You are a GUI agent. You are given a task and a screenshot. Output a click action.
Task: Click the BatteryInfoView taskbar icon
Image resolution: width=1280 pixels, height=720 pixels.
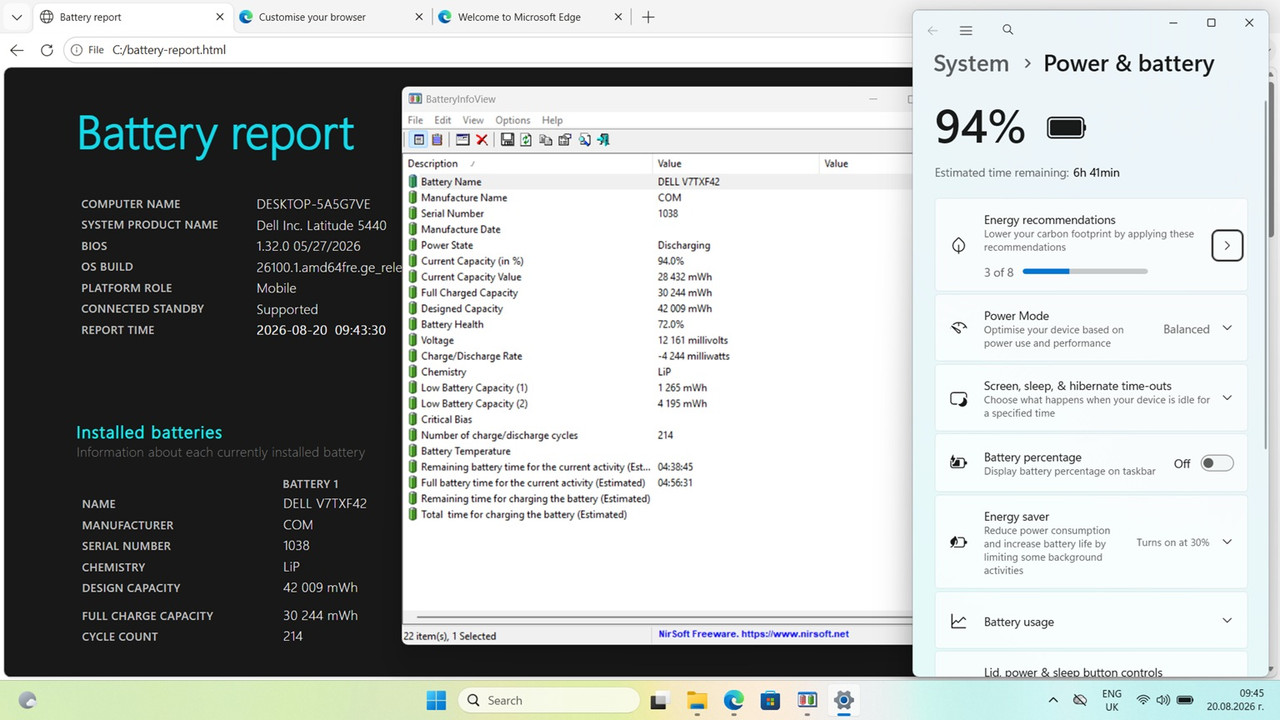tap(807, 700)
